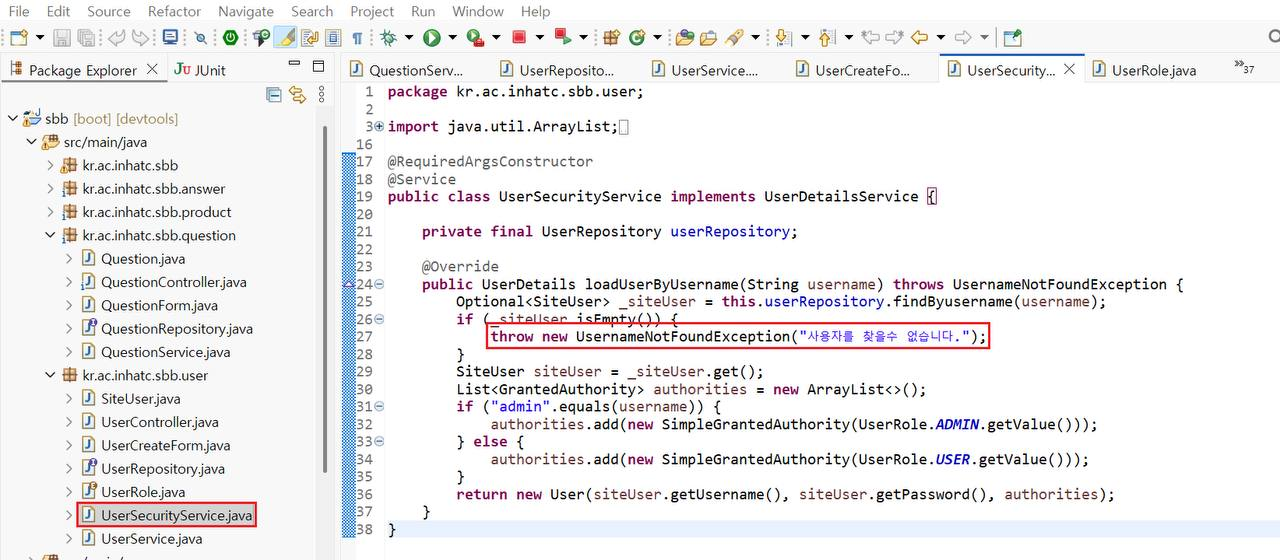The width and height of the screenshot is (1280, 560).
Task: Toggle Mark Occurrences highlighter icon
Action: (285, 38)
